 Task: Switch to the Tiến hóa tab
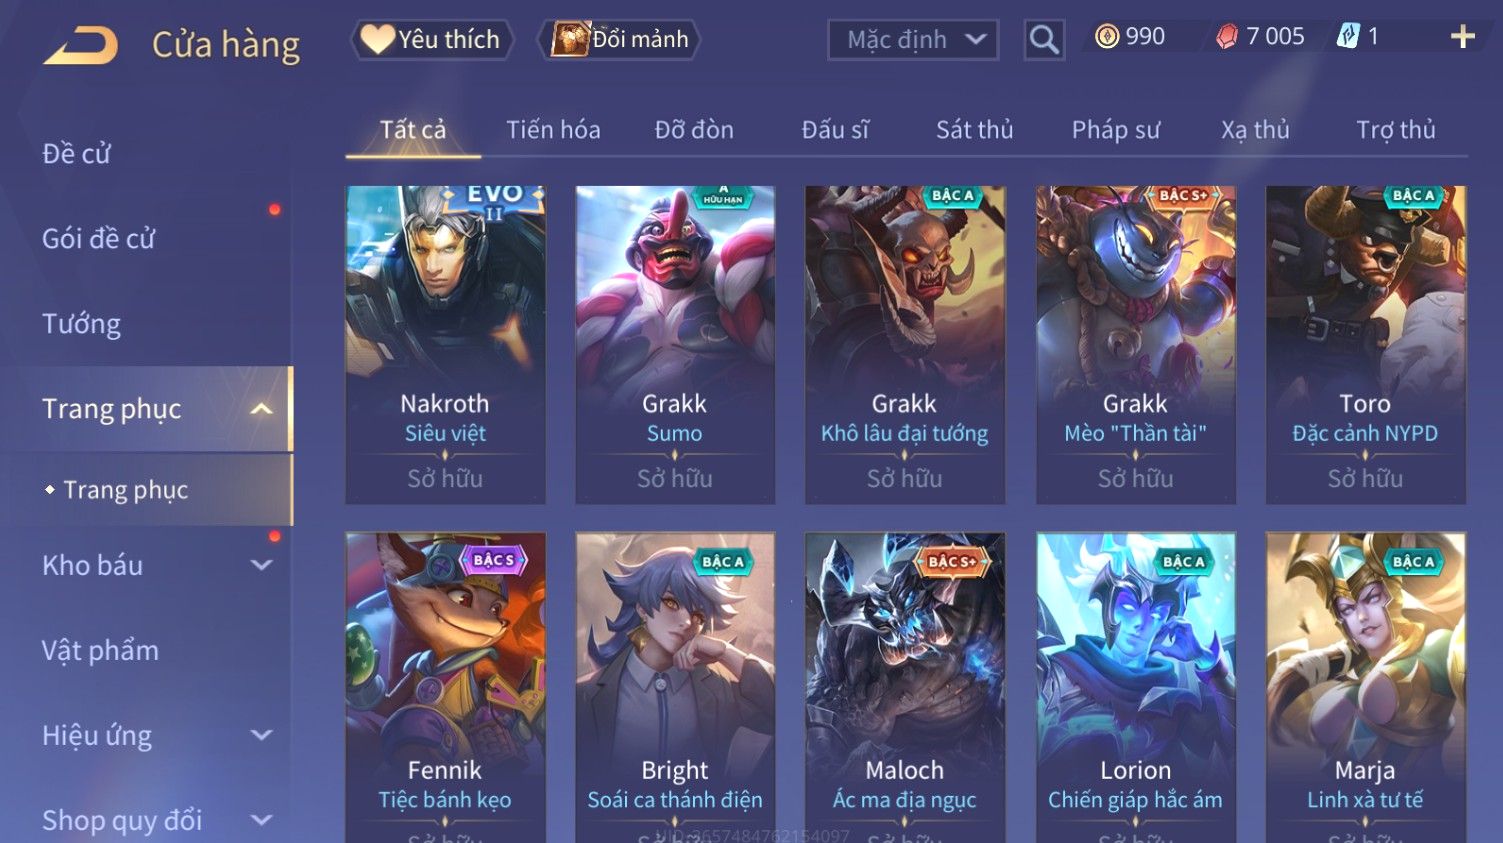pyautogui.click(x=553, y=130)
